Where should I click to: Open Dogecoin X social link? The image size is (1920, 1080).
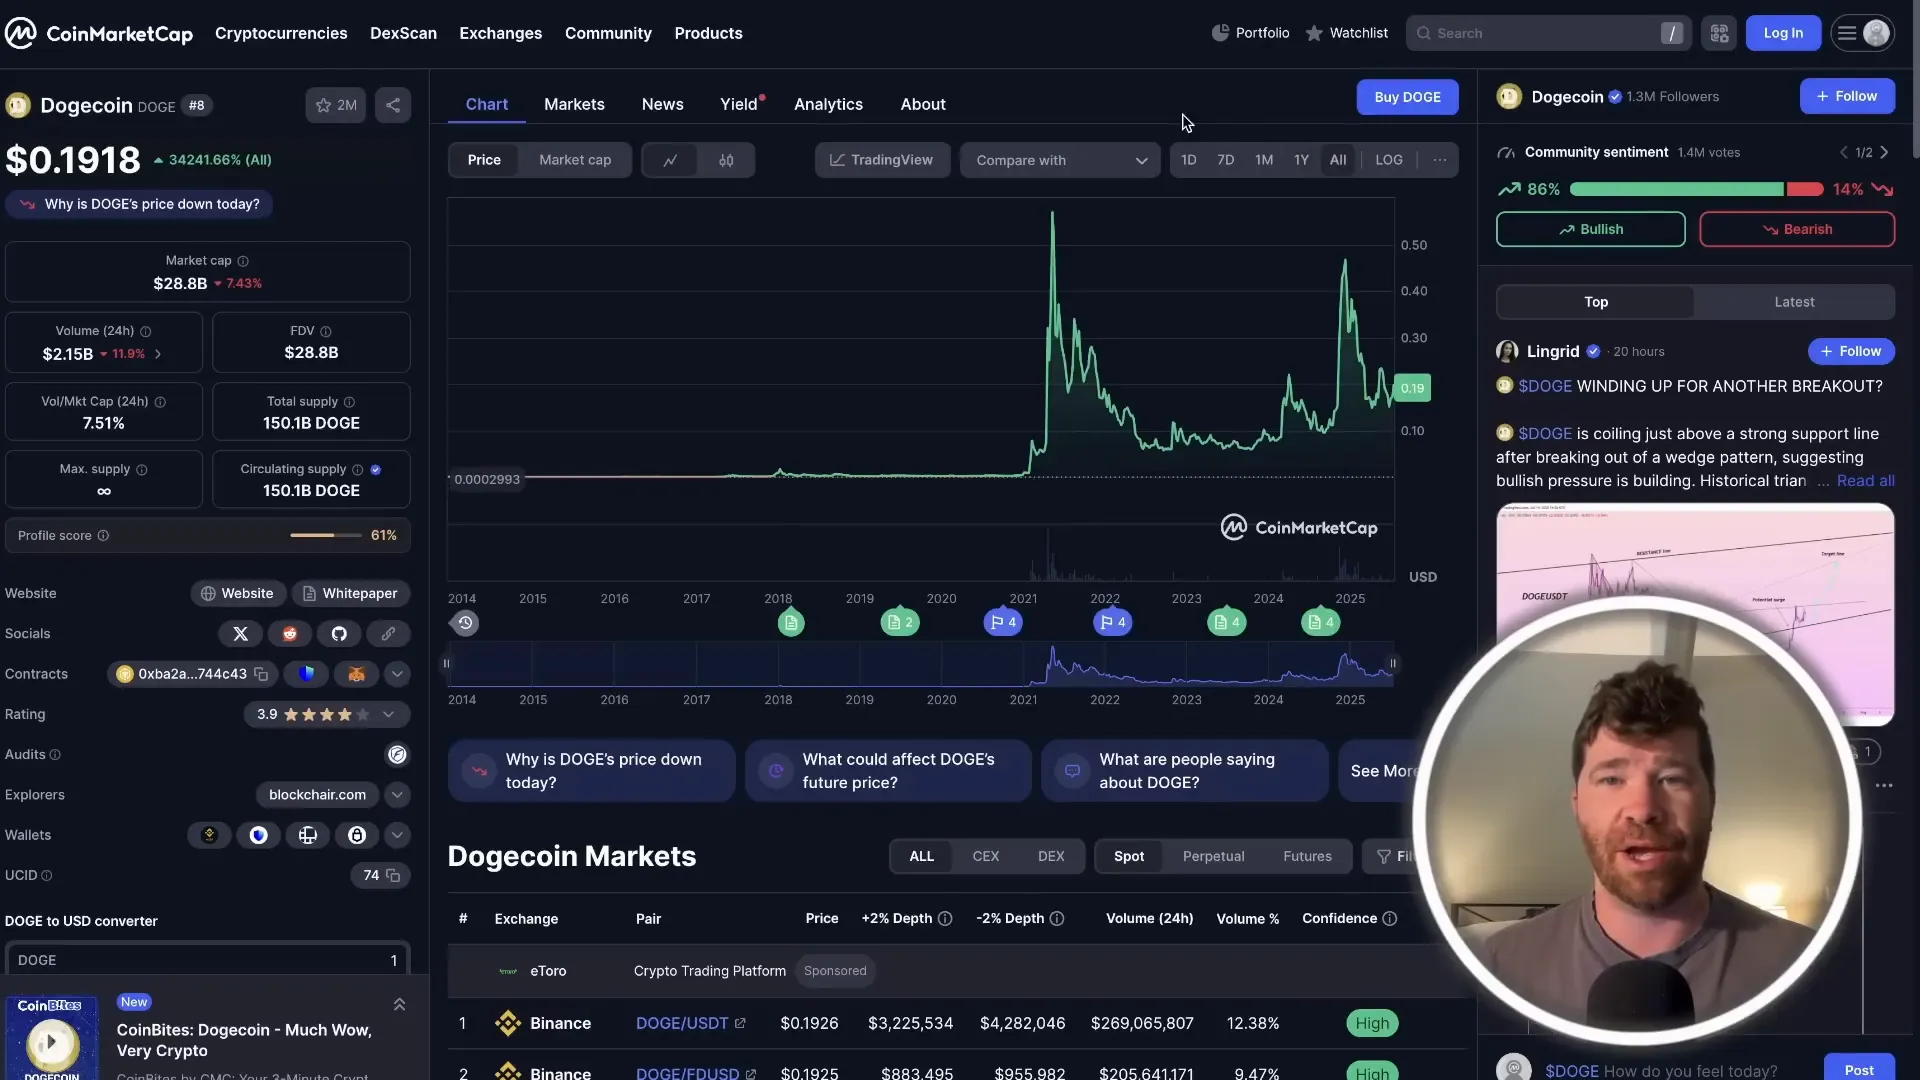pyautogui.click(x=240, y=634)
